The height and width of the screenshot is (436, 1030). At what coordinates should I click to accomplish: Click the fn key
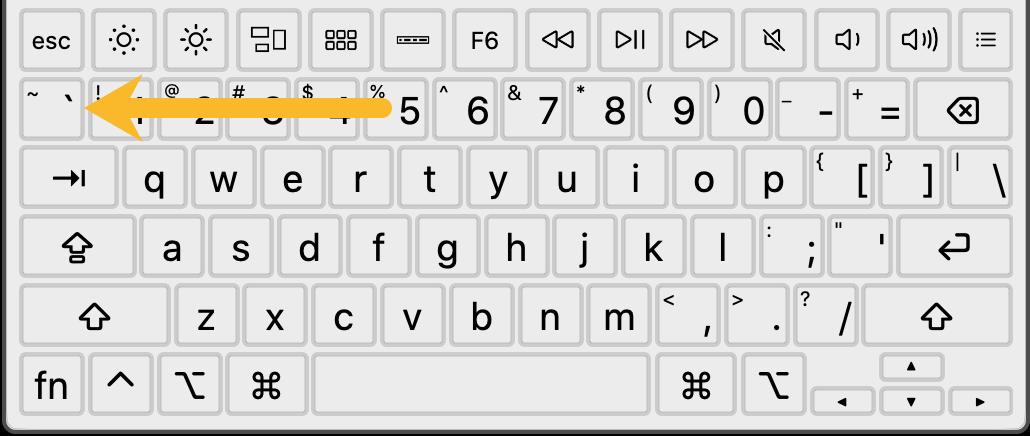pyautogui.click(x=51, y=385)
